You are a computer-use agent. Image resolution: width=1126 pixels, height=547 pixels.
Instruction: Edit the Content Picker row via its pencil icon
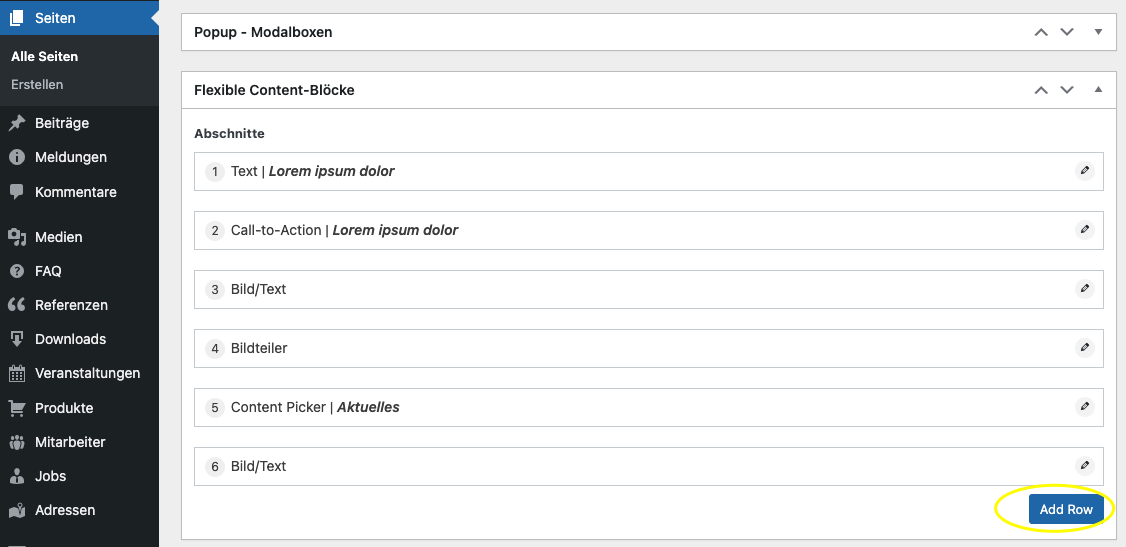tap(1084, 407)
